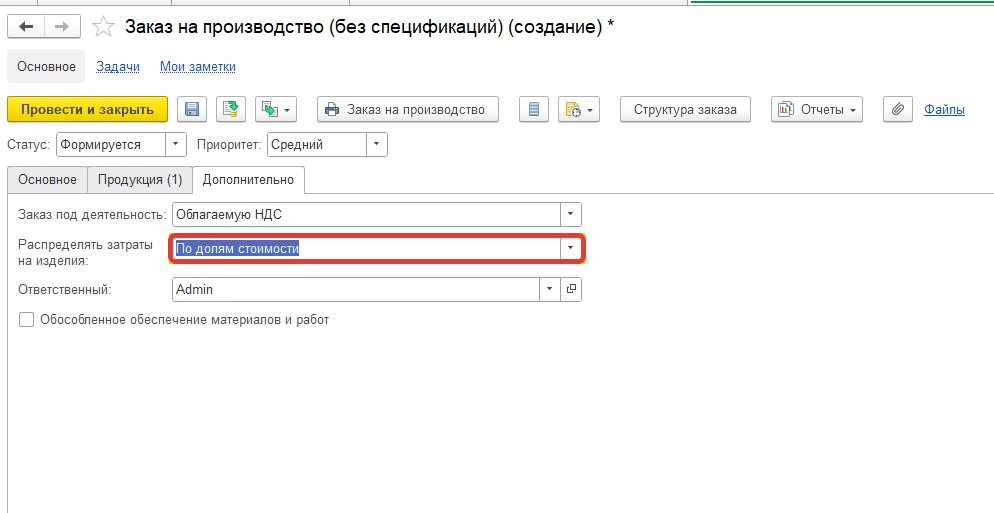This screenshot has width=994, height=513.
Task: Click into the Ответственный Admin field
Action: [356, 289]
